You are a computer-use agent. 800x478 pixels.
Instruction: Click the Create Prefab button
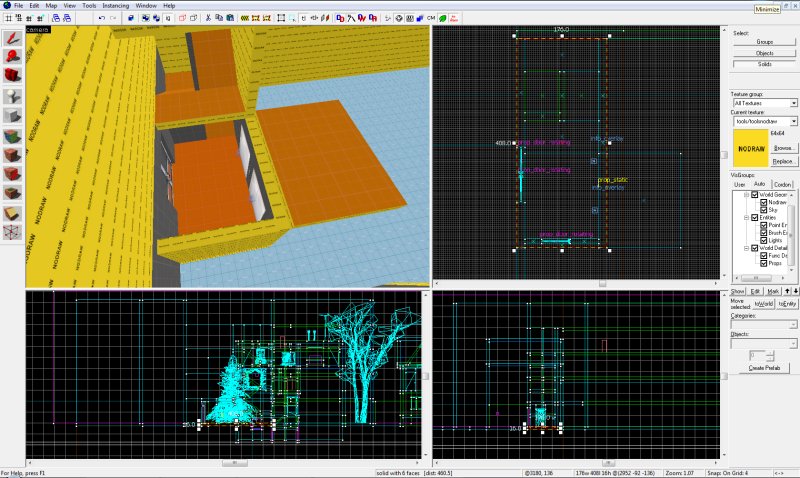click(764, 368)
